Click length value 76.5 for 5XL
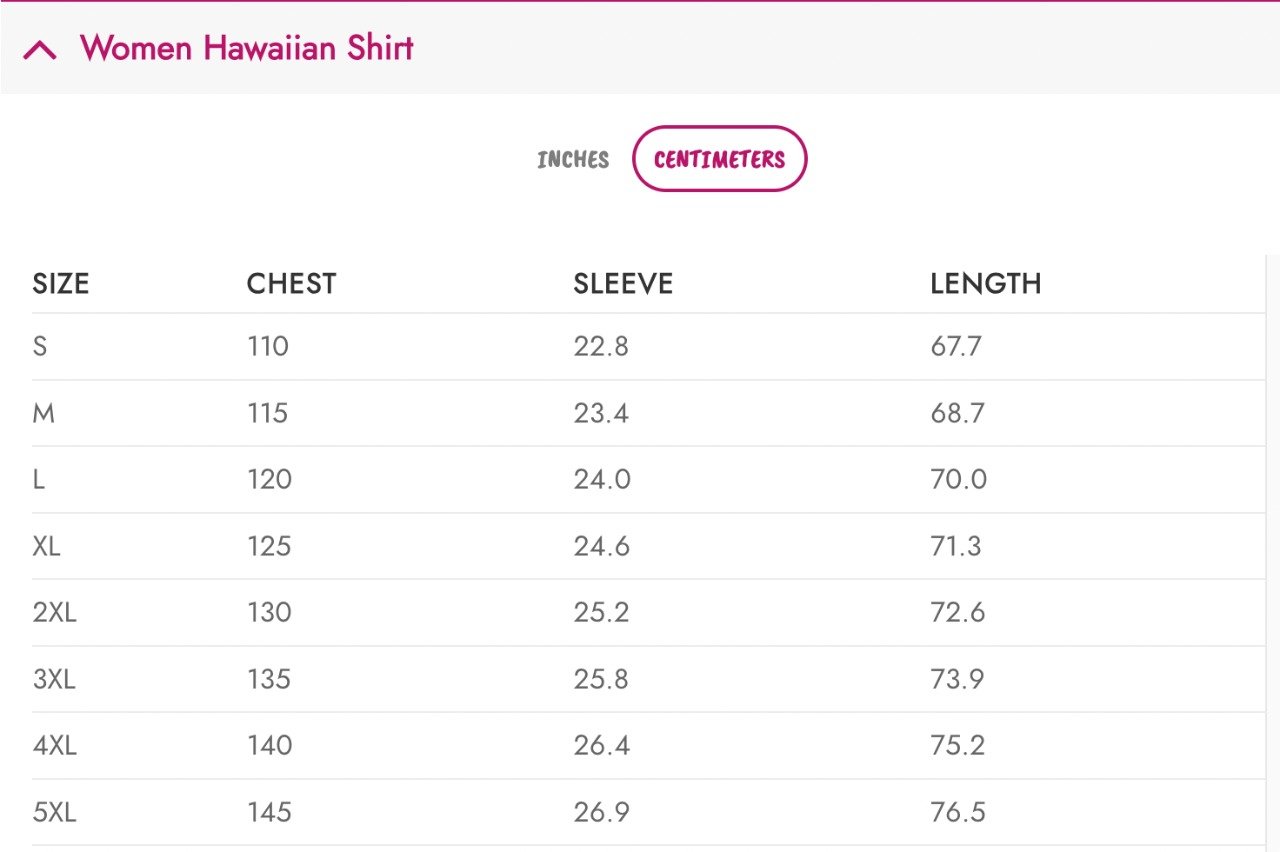The image size is (1280, 852). click(958, 812)
